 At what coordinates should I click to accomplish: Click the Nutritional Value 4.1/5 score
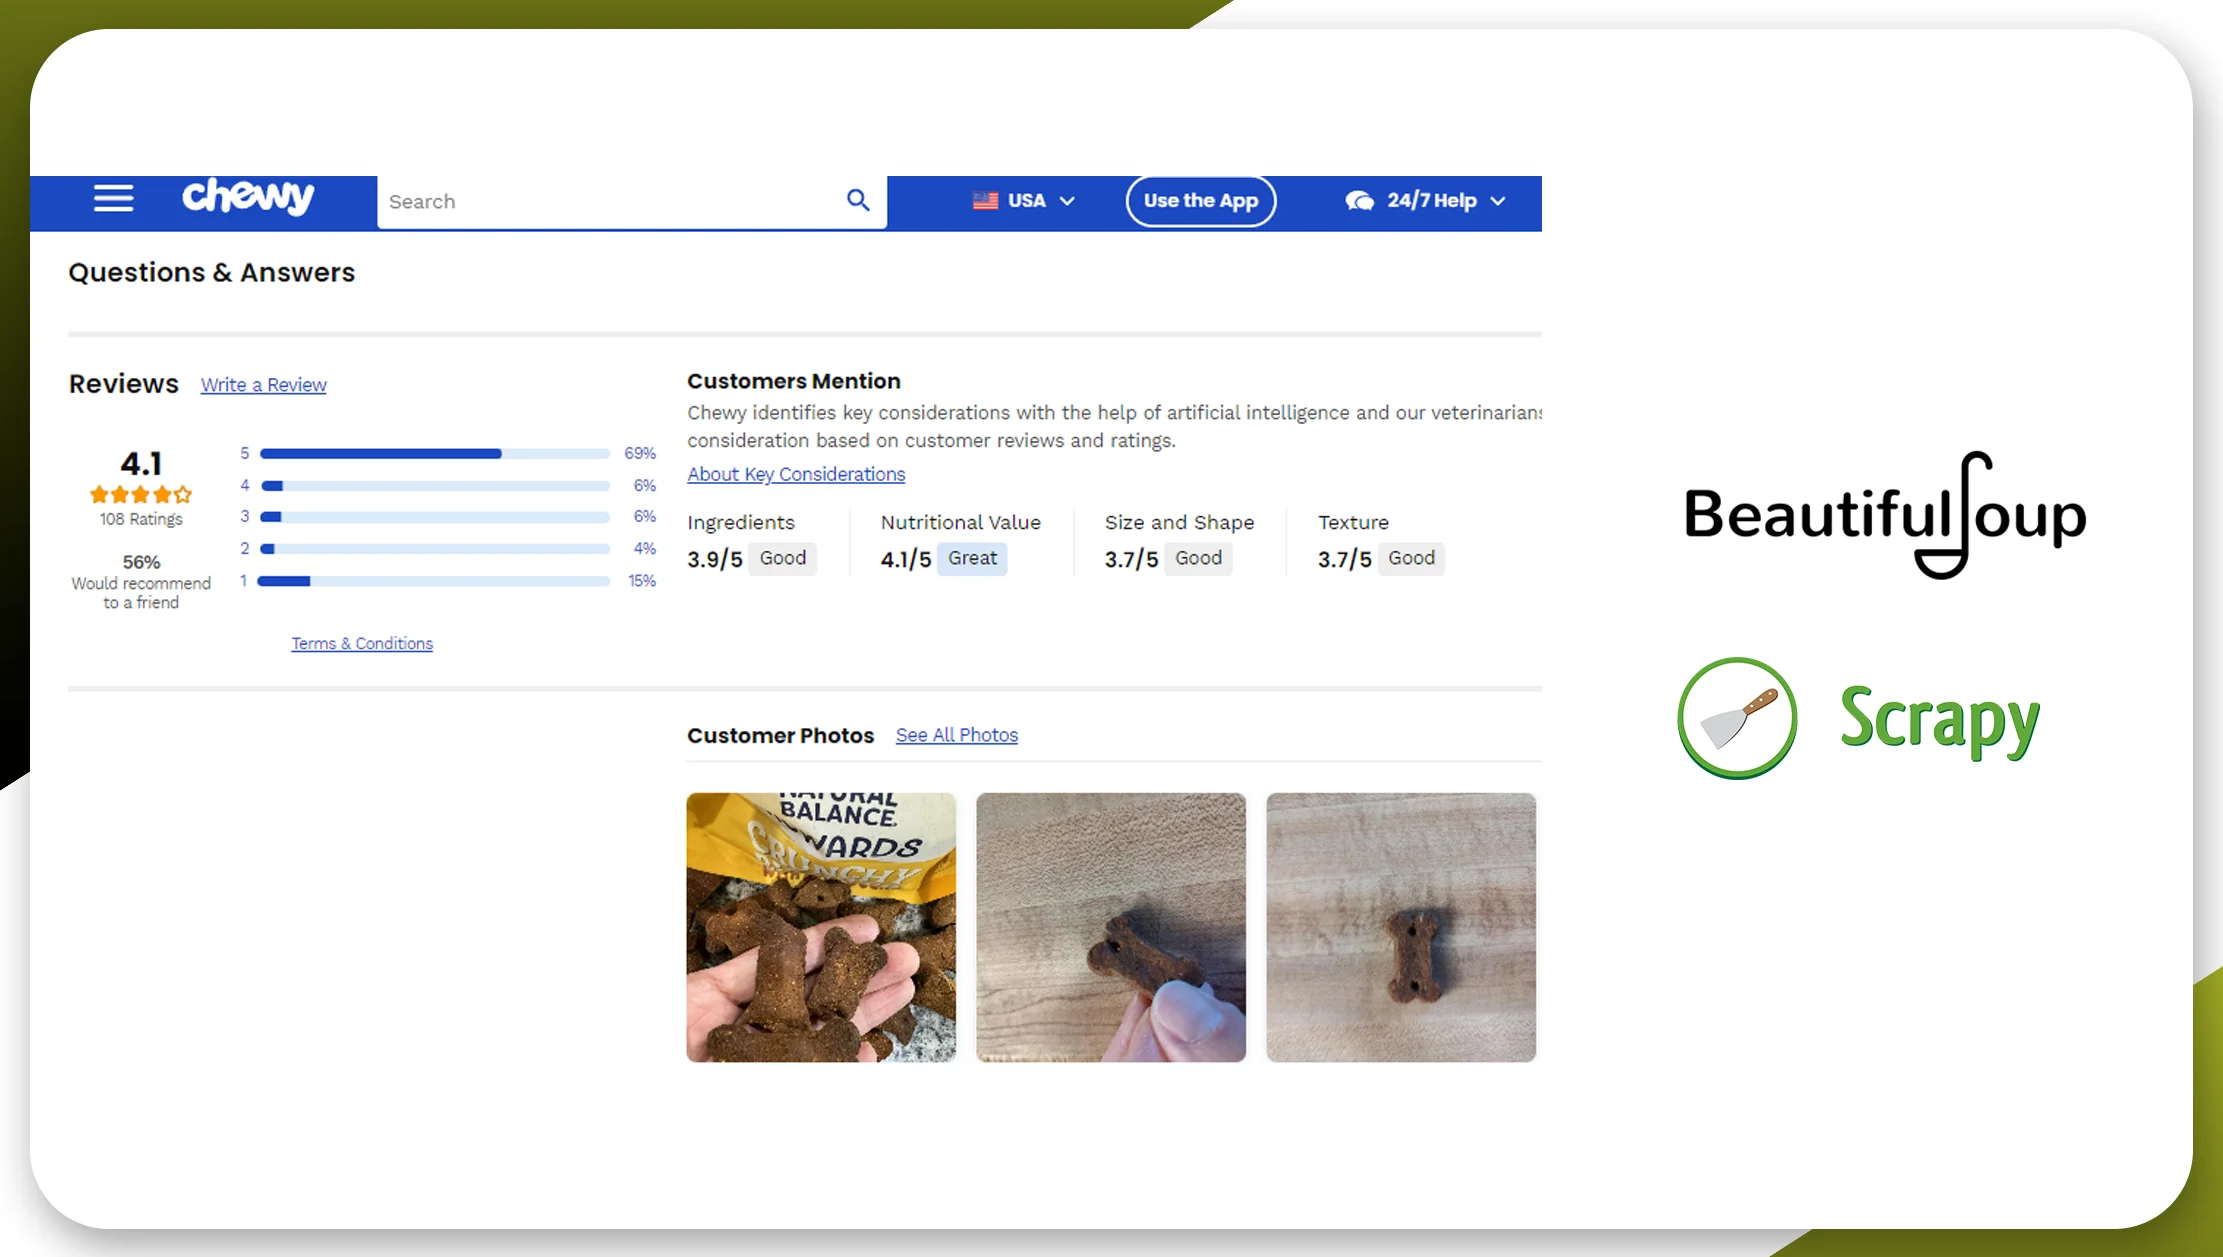pyautogui.click(x=906, y=559)
